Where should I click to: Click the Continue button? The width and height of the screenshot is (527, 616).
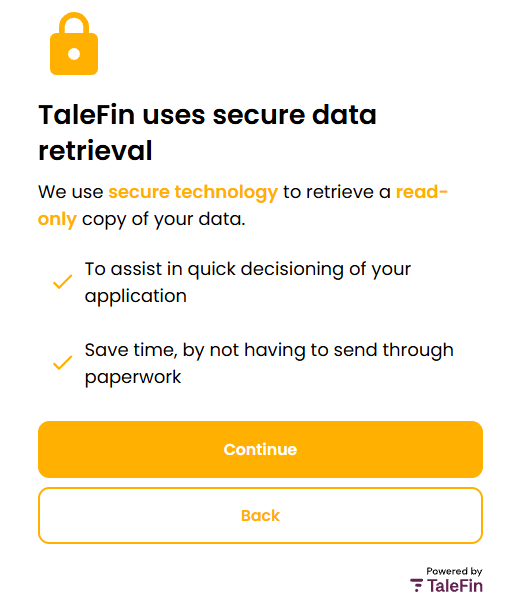(260, 449)
